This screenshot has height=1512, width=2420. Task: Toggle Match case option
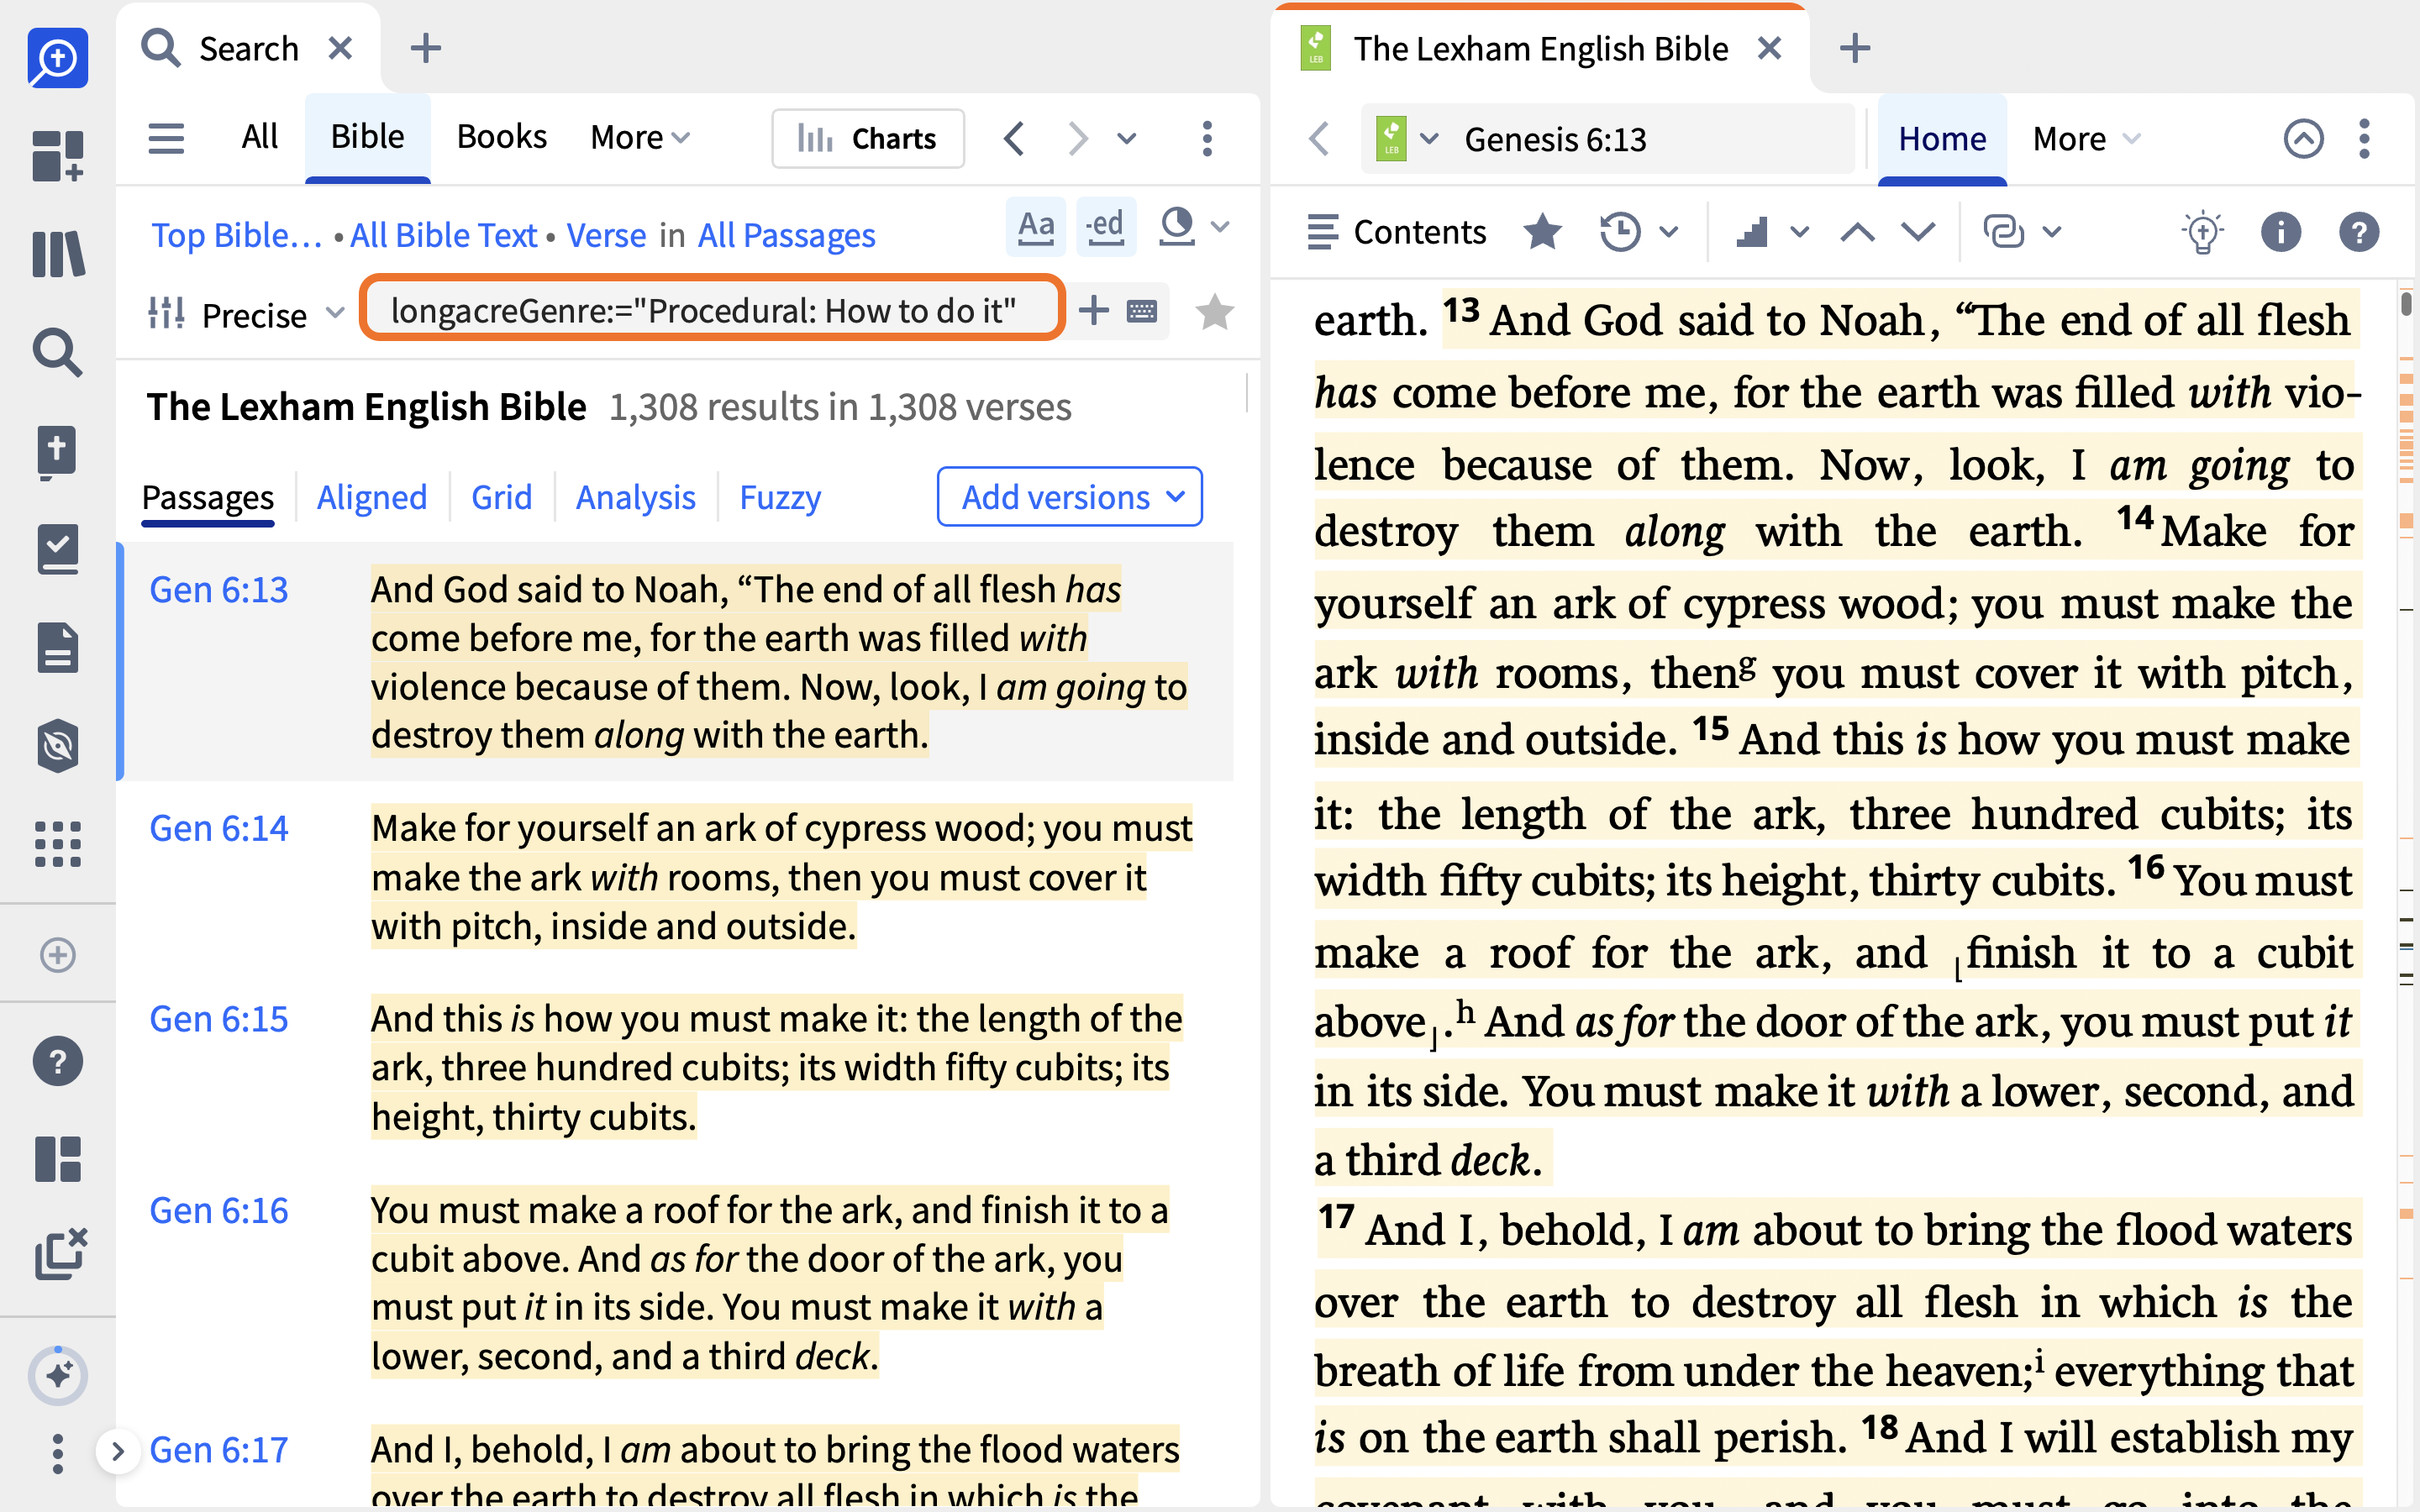(x=1036, y=226)
